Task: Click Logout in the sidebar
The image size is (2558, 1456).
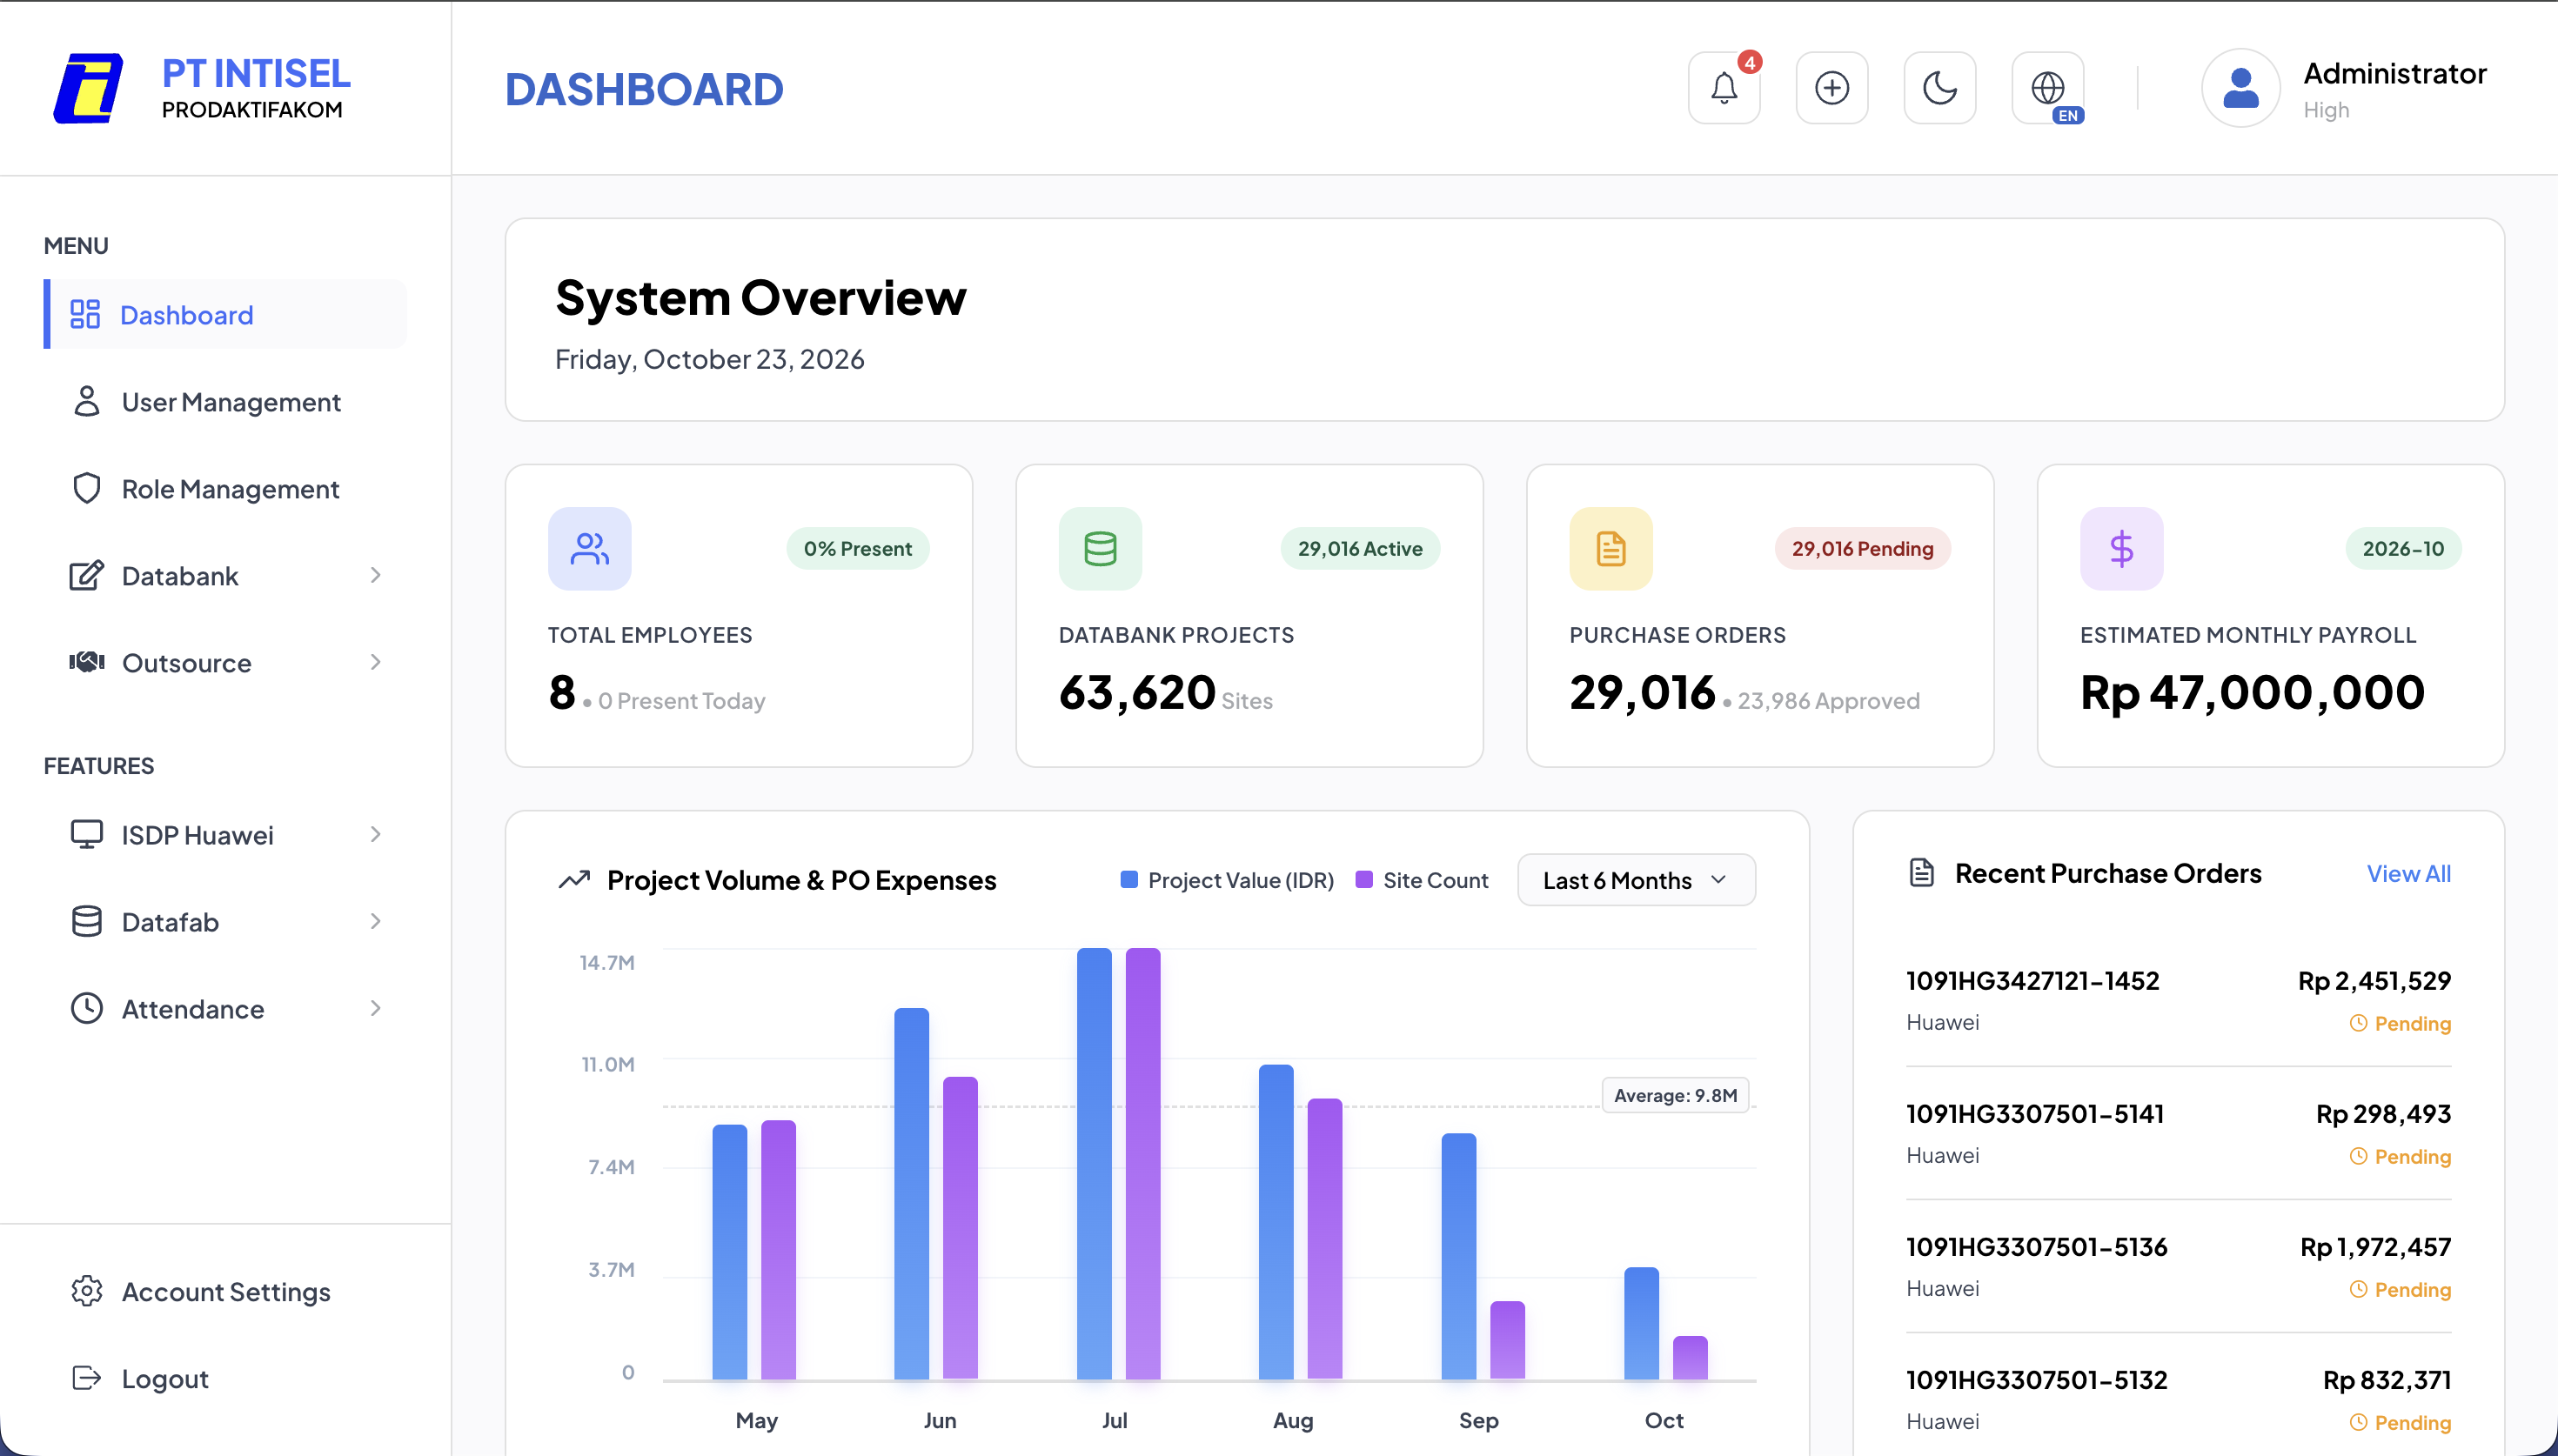Action: (225, 1378)
